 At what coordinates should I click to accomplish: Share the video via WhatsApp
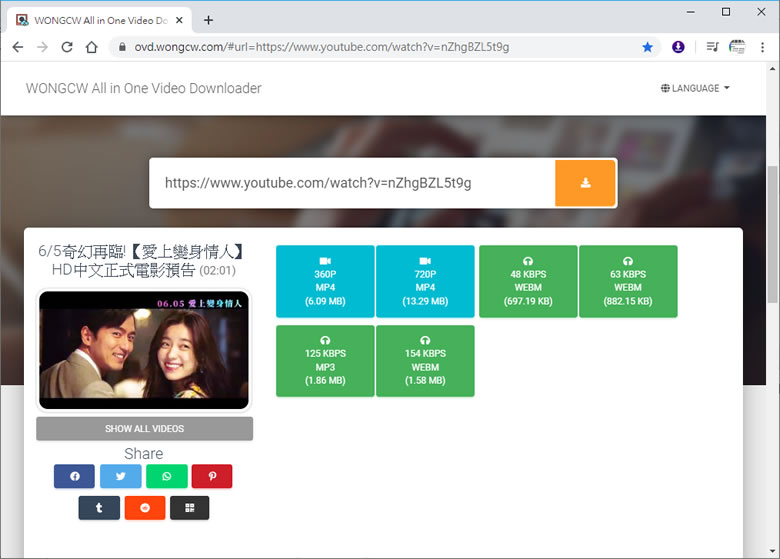(166, 477)
